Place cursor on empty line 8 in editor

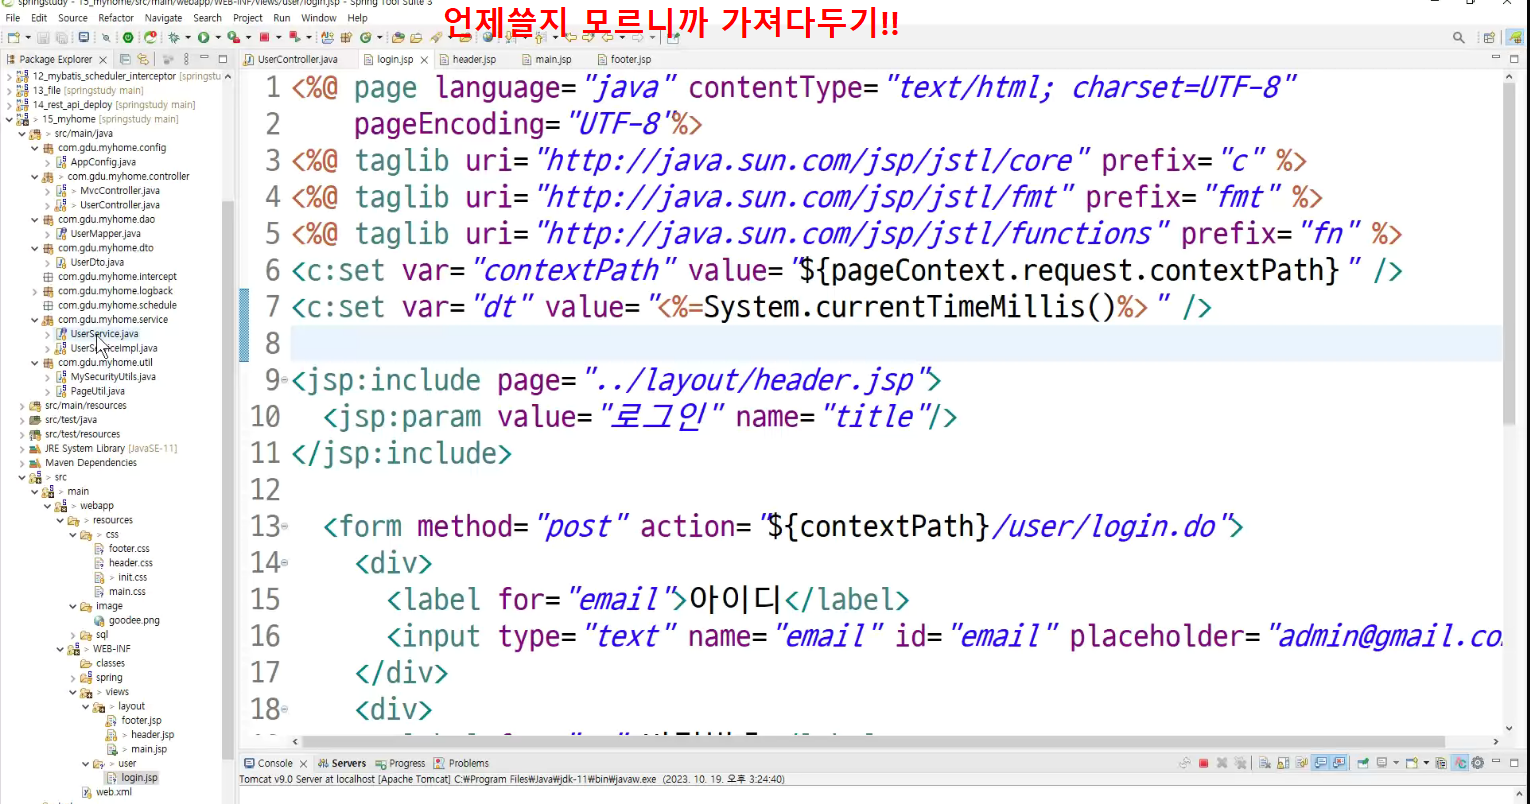(895, 344)
